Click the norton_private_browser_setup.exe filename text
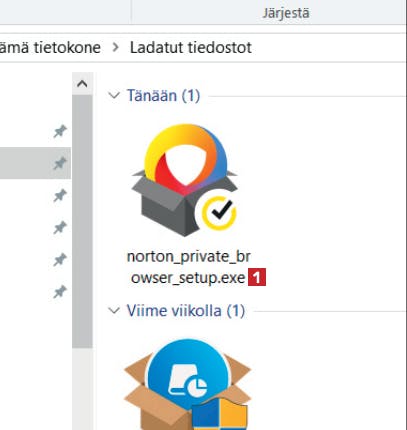407x430 pixels. pos(189,267)
